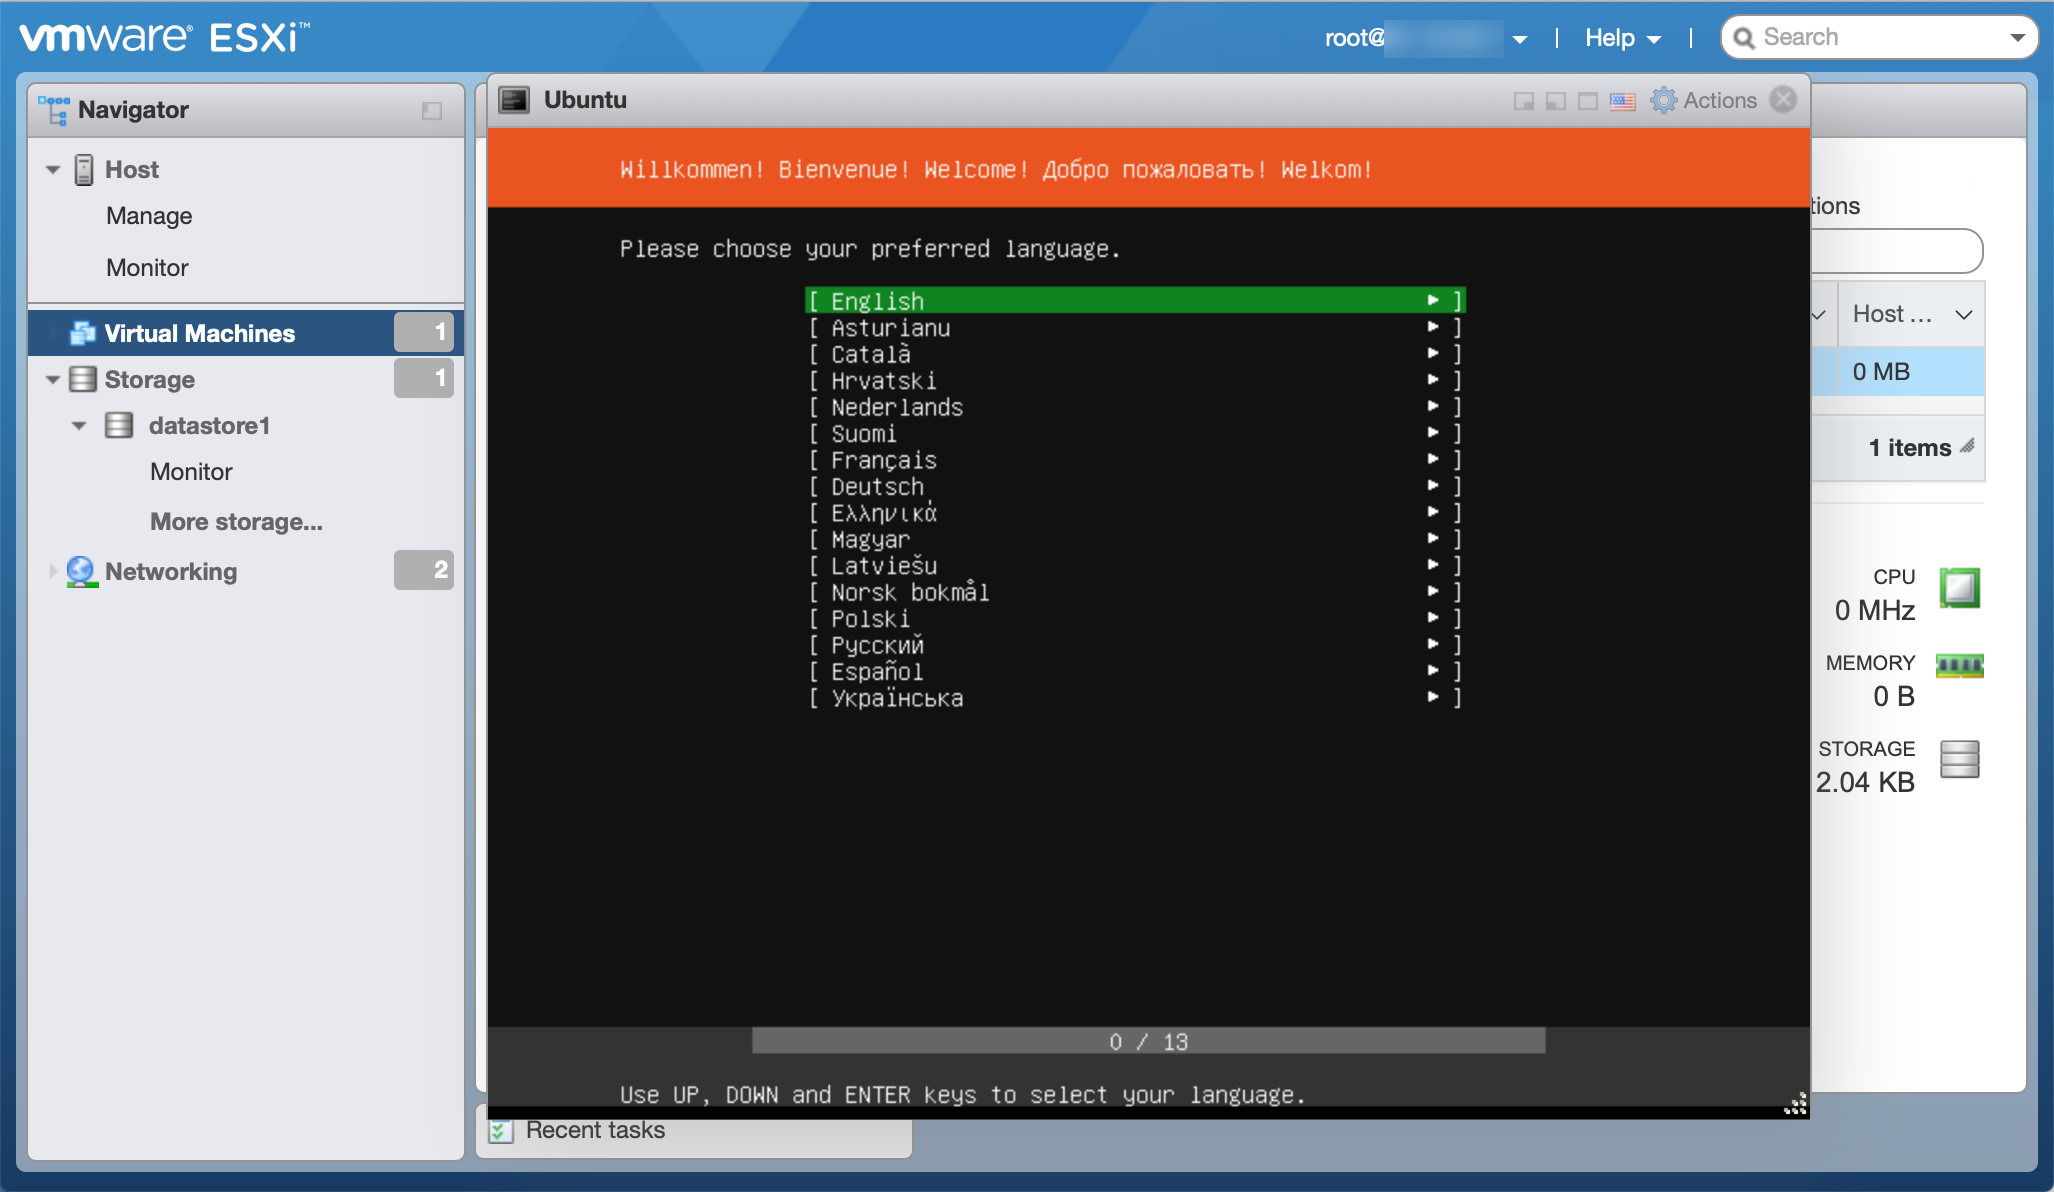Click the datastore1 disk icon

119,426
